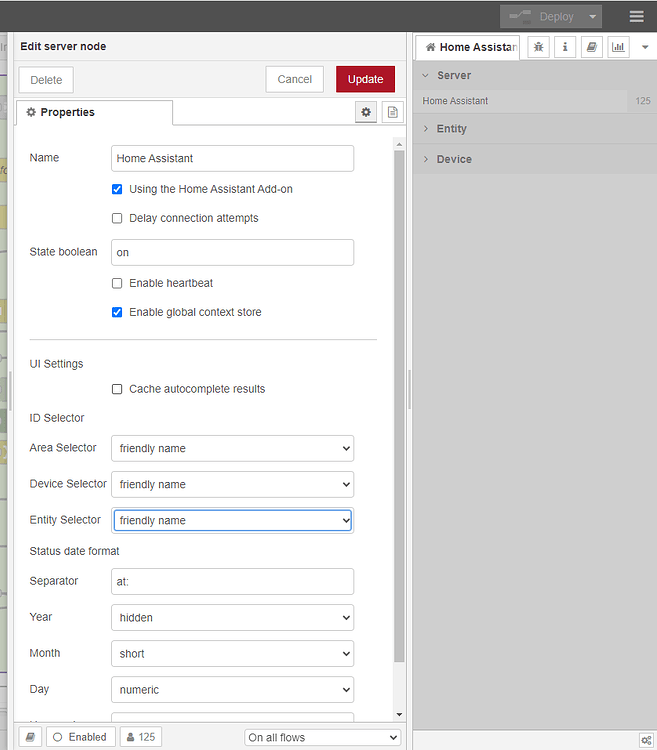Open the hamburger main menu
This screenshot has height=750, width=657.
click(636, 17)
